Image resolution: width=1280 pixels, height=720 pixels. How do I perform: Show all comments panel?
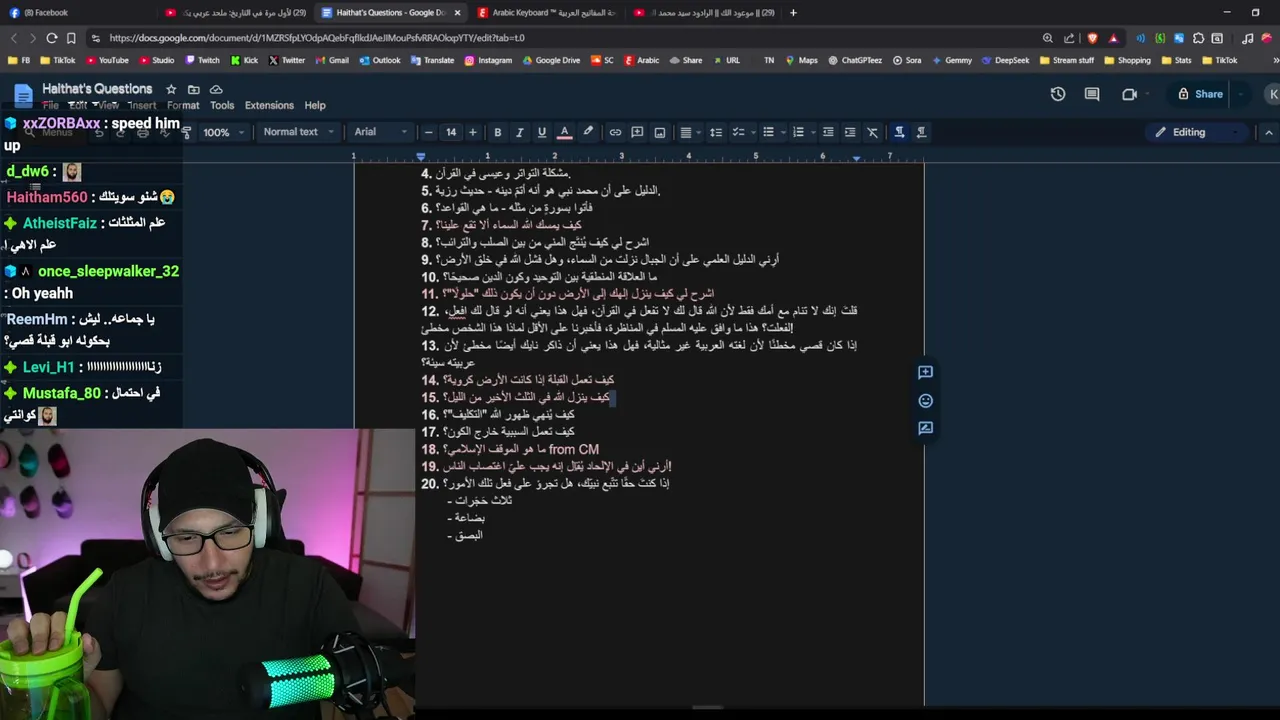click(x=1092, y=94)
